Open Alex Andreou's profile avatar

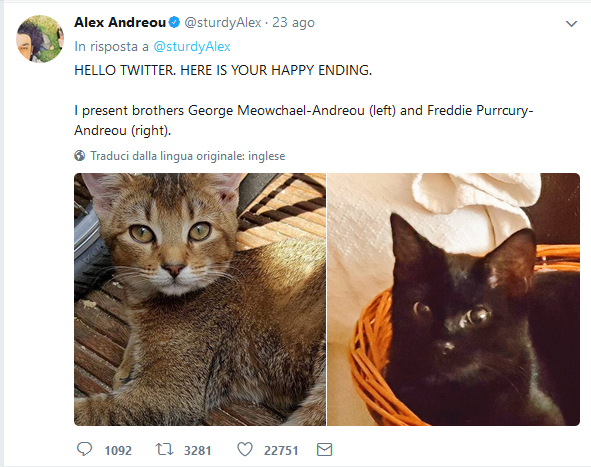pos(40,39)
